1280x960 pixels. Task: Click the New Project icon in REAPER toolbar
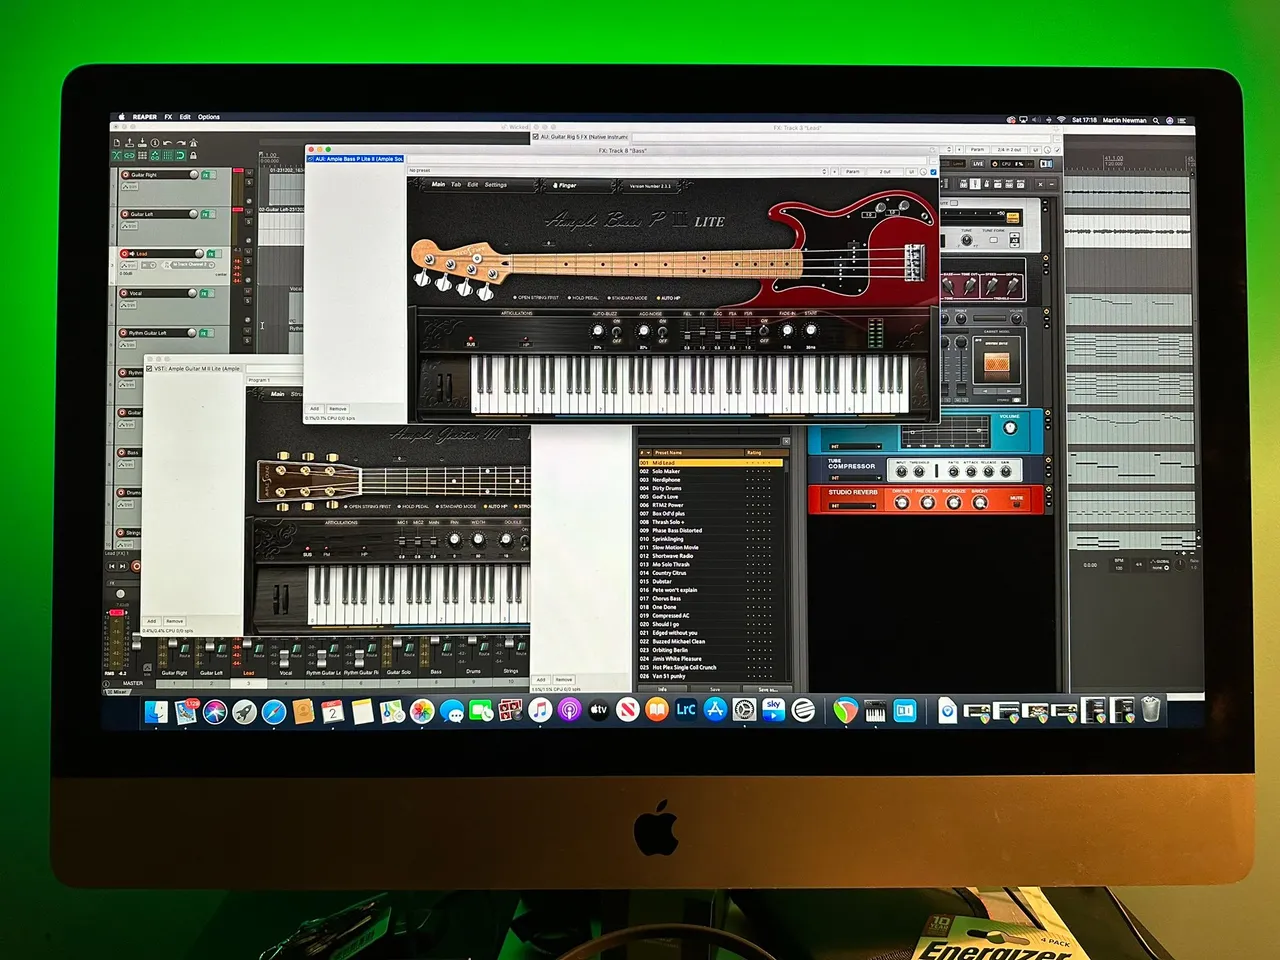coord(117,142)
